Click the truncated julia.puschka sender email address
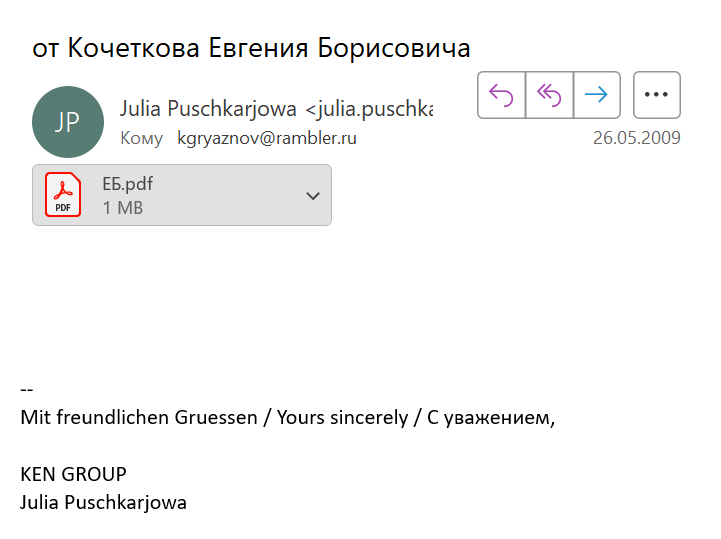Viewport: 721px width, 539px height. [369, 108]
